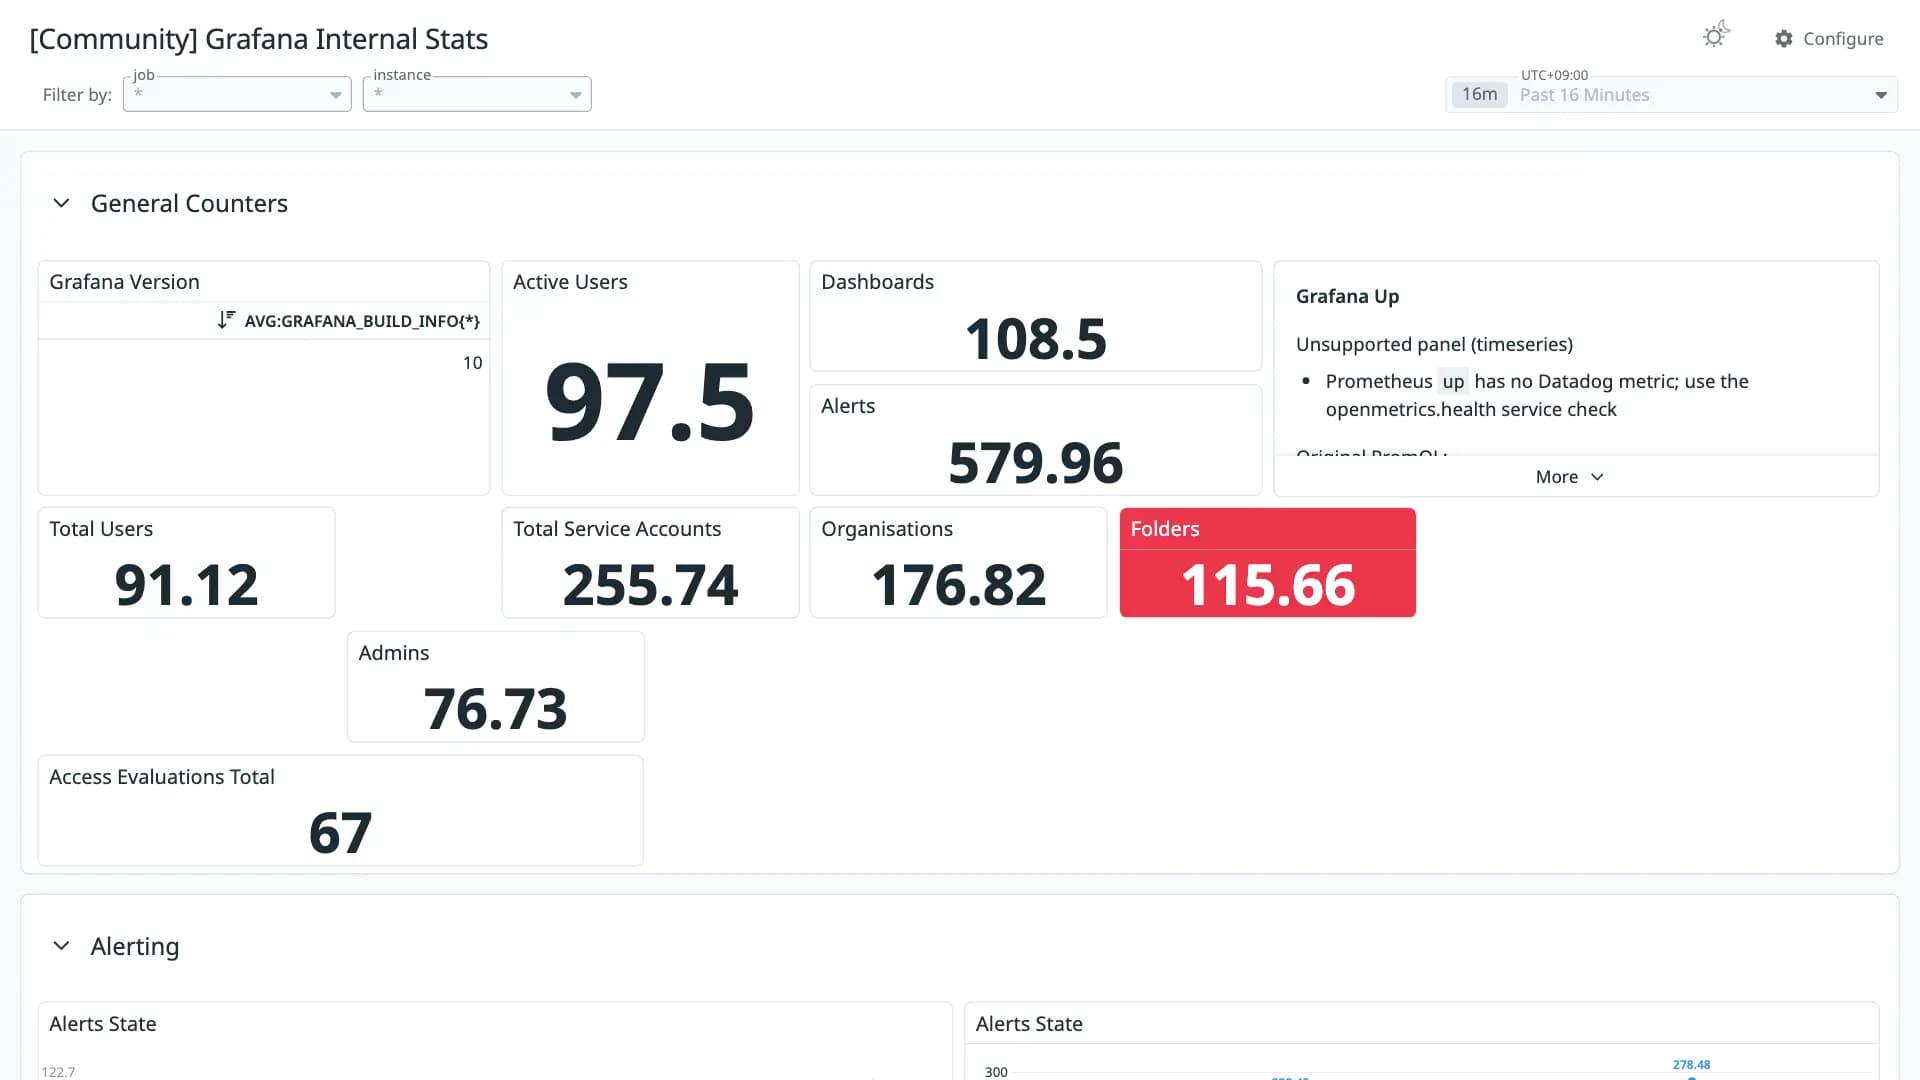Click the Folders widget title
Image resolution: width=1920 pixels, height=1080 pixels.
[1165, 529]
